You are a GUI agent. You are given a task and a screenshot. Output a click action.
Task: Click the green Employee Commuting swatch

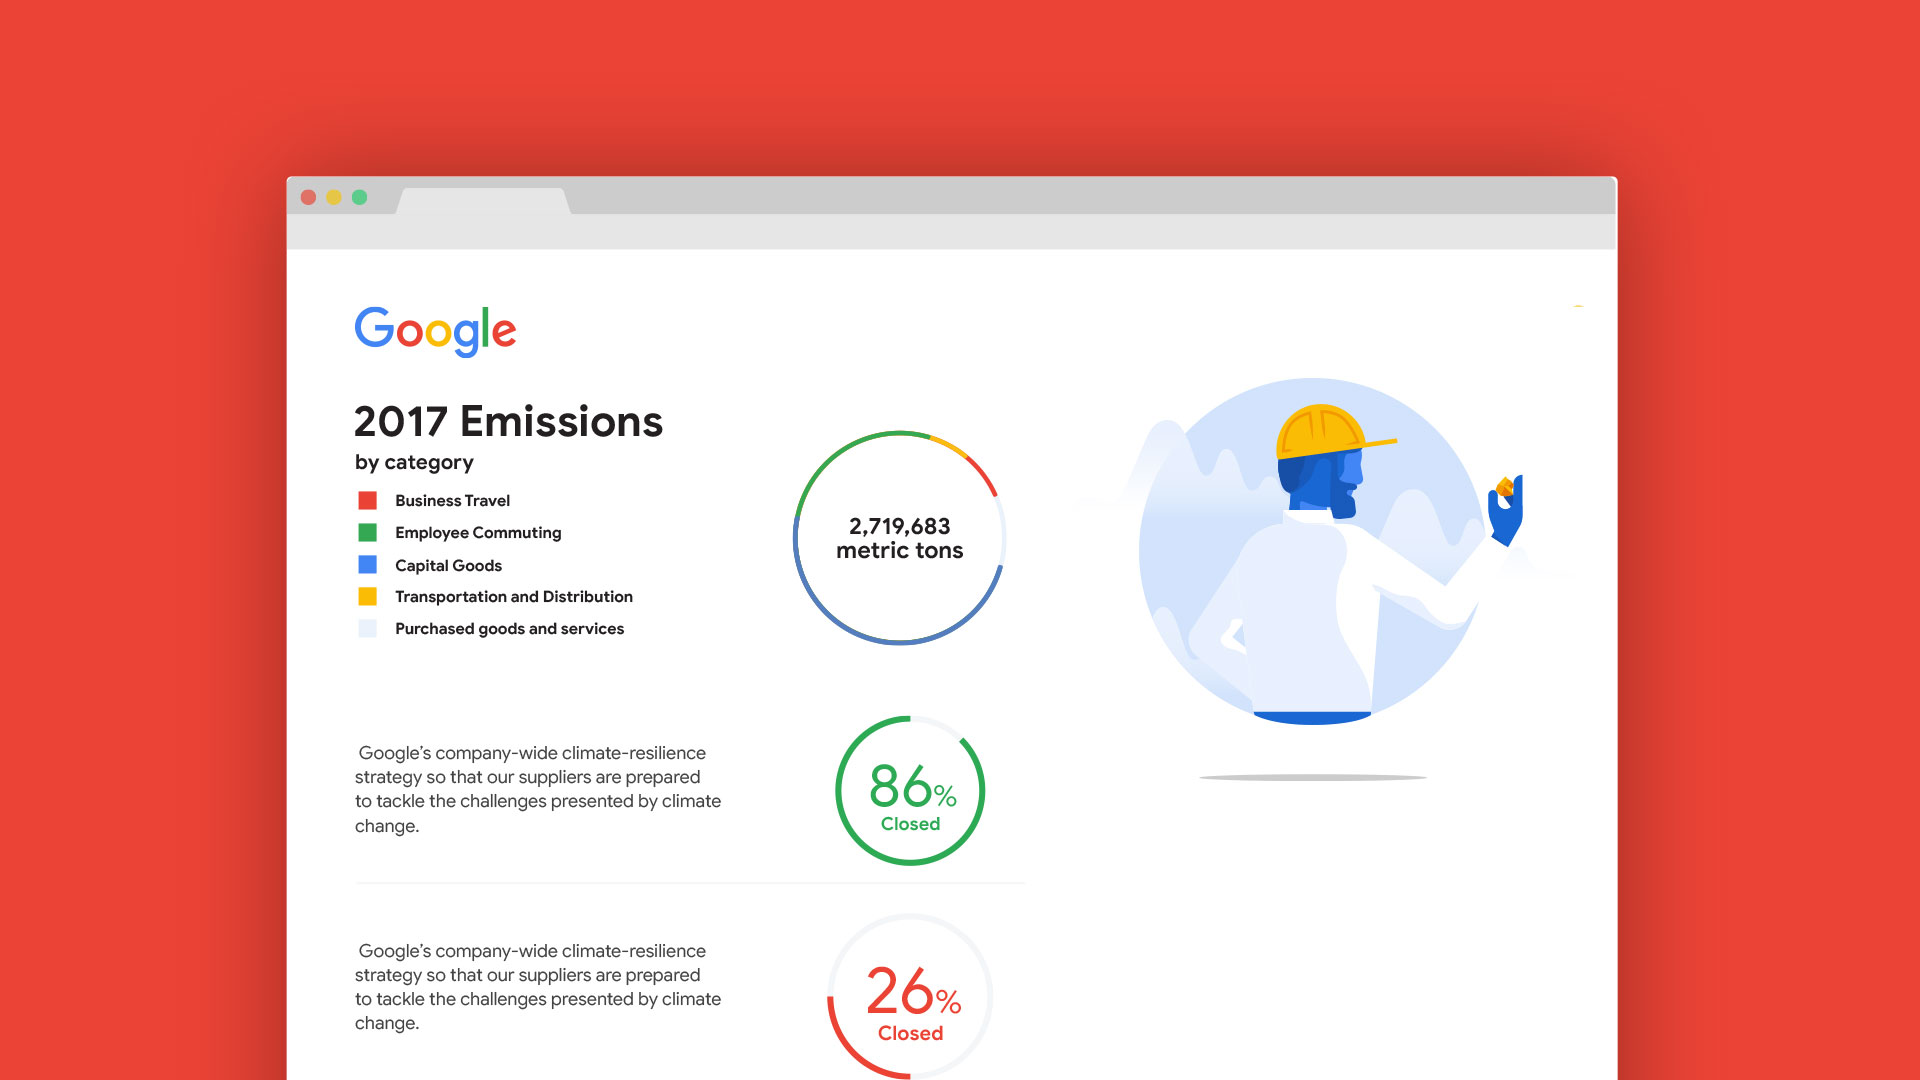[368, 532]
